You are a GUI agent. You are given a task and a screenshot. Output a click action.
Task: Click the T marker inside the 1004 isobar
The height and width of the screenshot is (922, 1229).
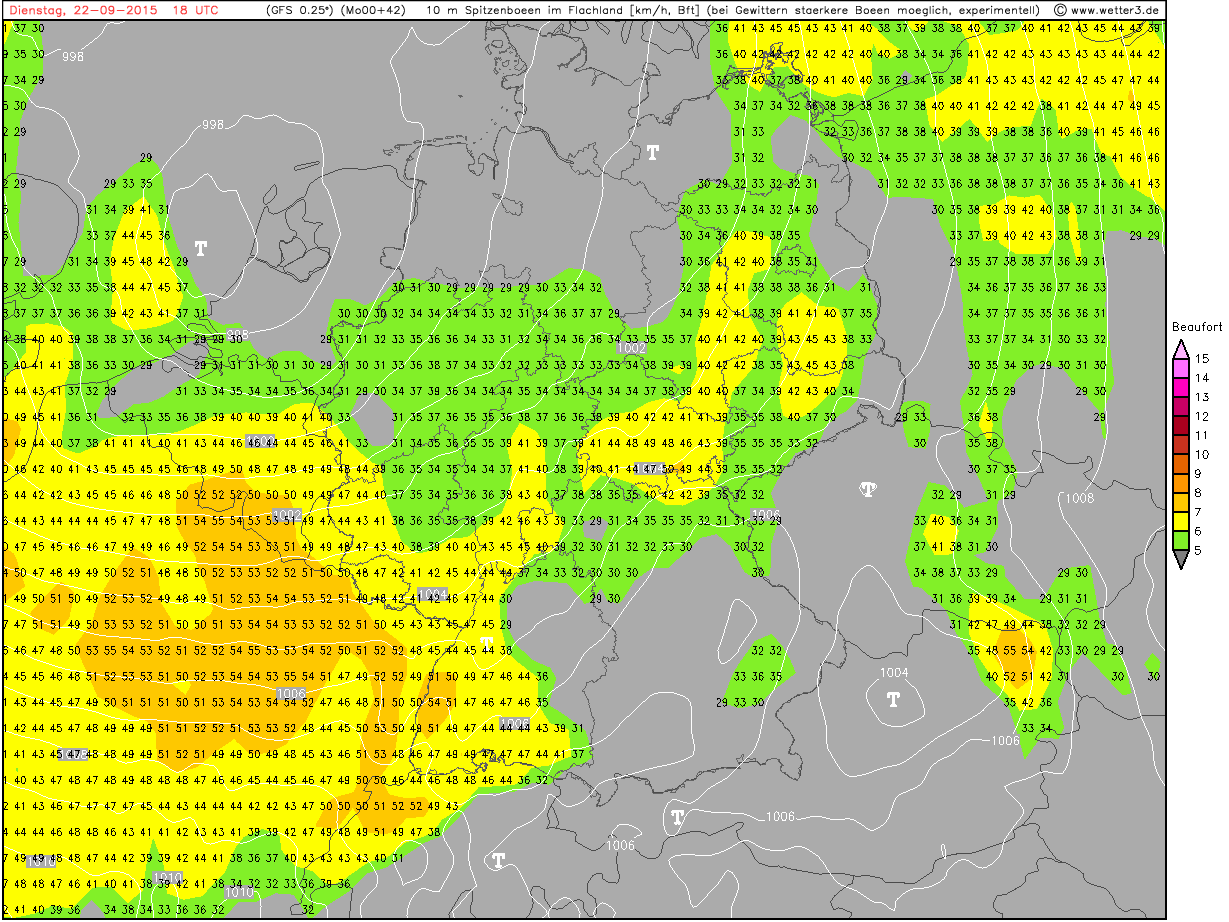(x=893, y=699)
